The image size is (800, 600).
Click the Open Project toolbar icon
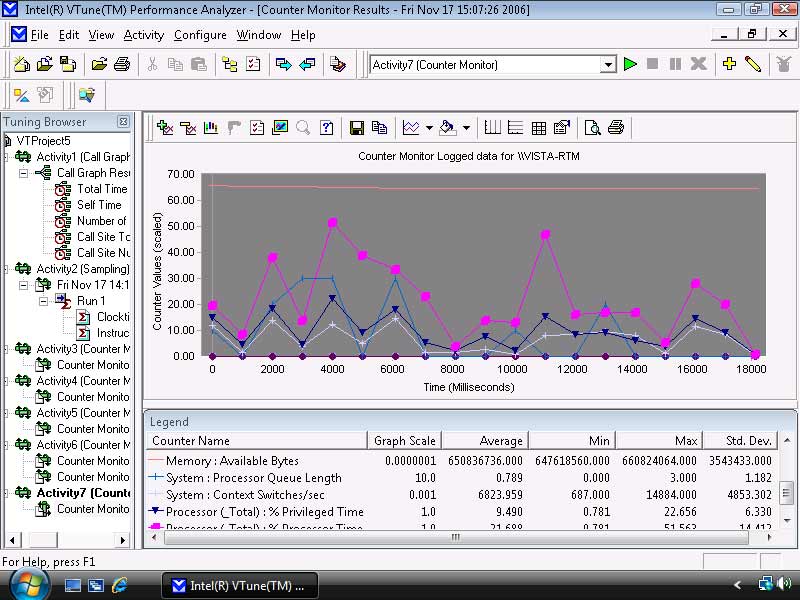coord(45,64)
